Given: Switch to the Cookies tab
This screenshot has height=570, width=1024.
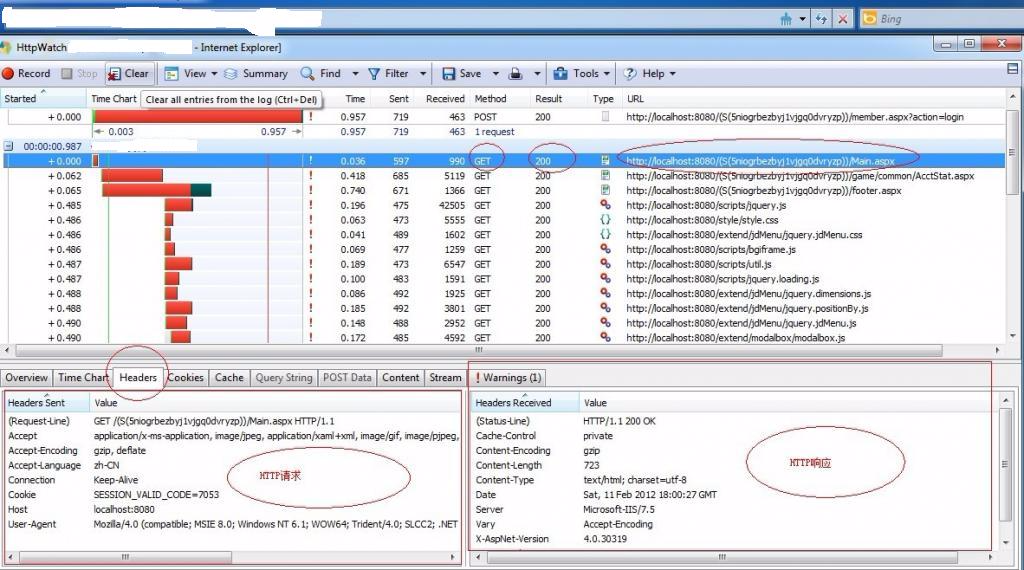Looking at the screenshot, I should pyautogui.click(x=185, y=377).
